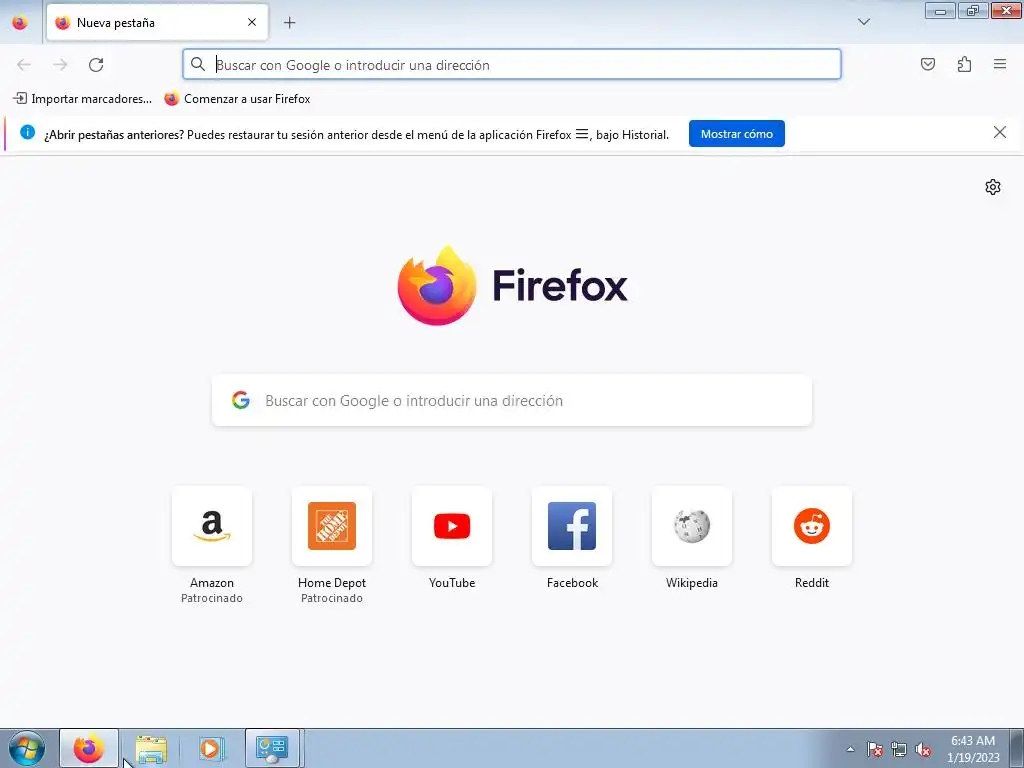Open the Firefox application hamburger menu
The height and width of the screenshot is (768, 1024).
(999, 64)
